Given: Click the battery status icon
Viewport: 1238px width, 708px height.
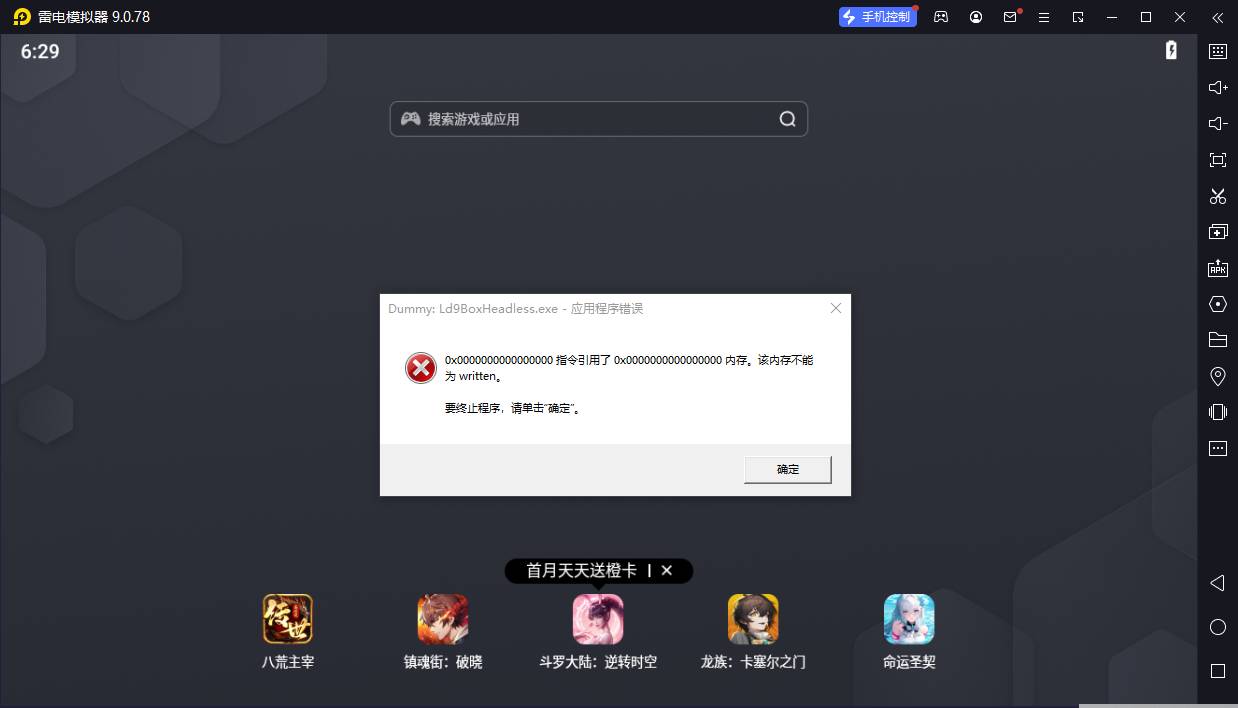Looking at the screenshot, I should tap(1171, 50).
